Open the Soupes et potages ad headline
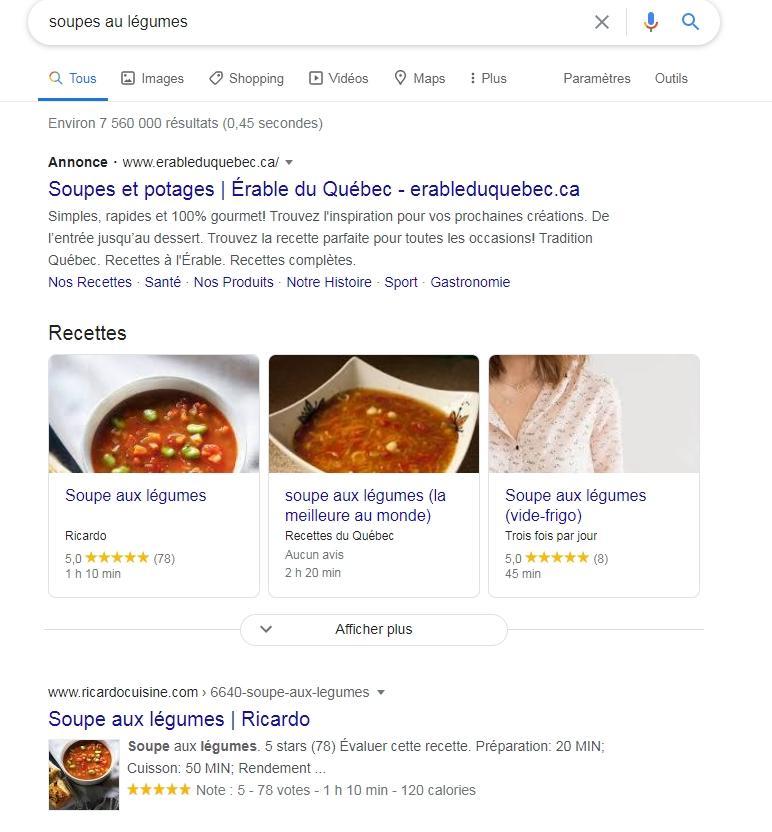772x832 pixels. tap(314, 189)
